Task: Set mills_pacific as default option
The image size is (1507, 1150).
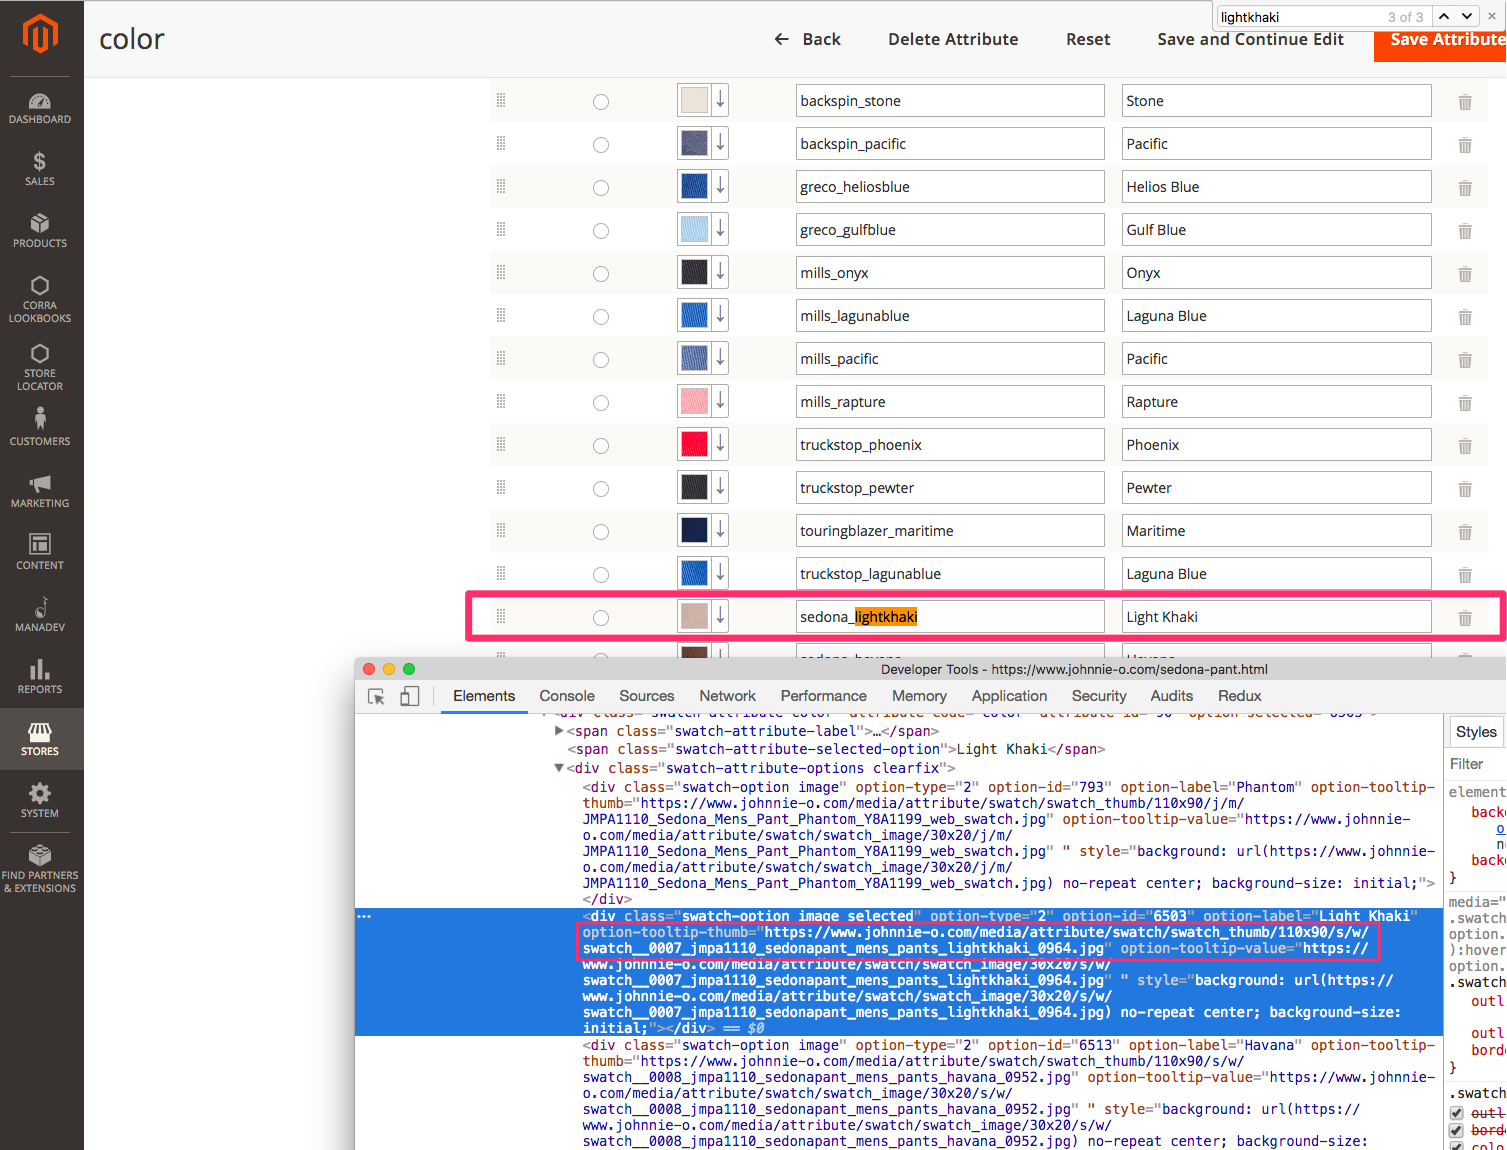Action: pyautogui.click(x=601, y=360)
